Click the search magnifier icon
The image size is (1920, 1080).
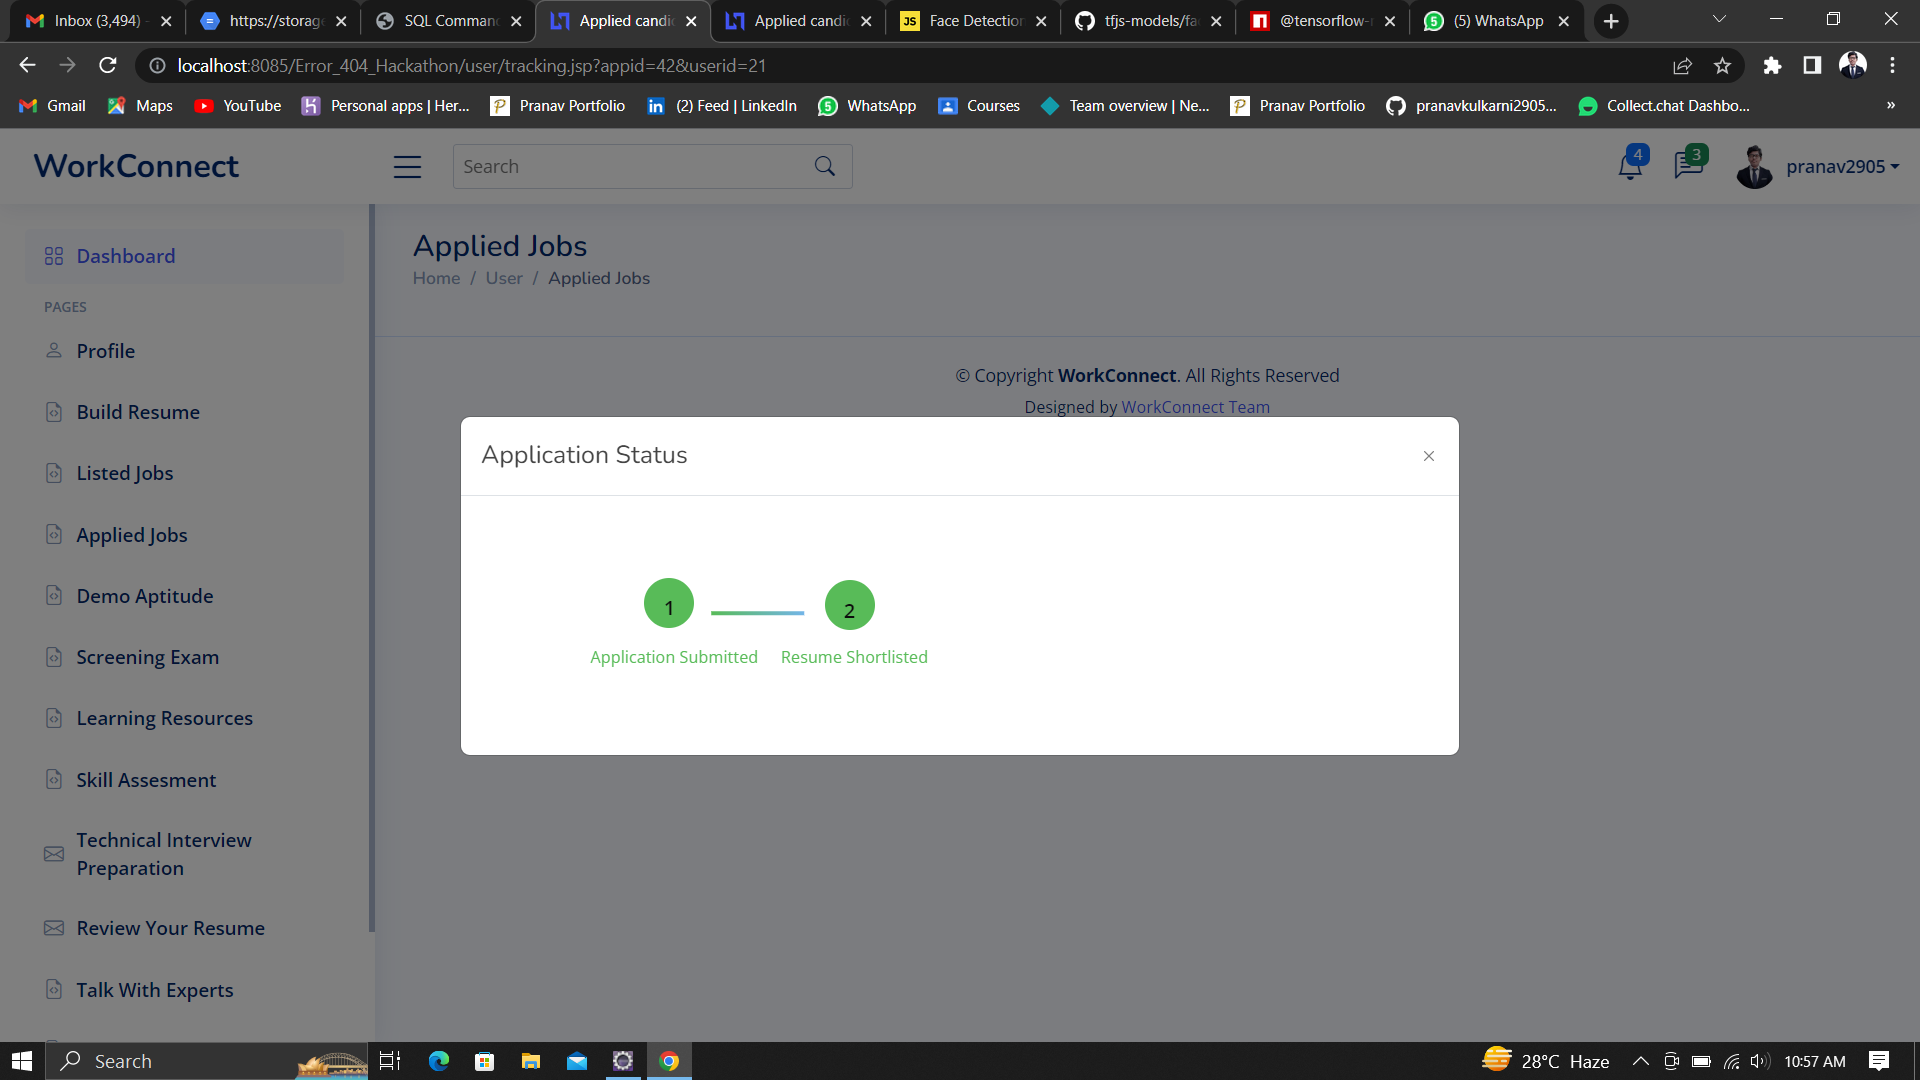click(x=825, y=167)
